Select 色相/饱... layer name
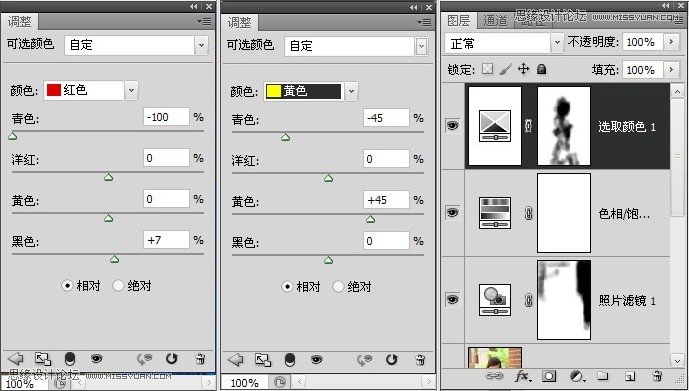The image size is (689, 391). pyautogui.click(x=624, y=214)
